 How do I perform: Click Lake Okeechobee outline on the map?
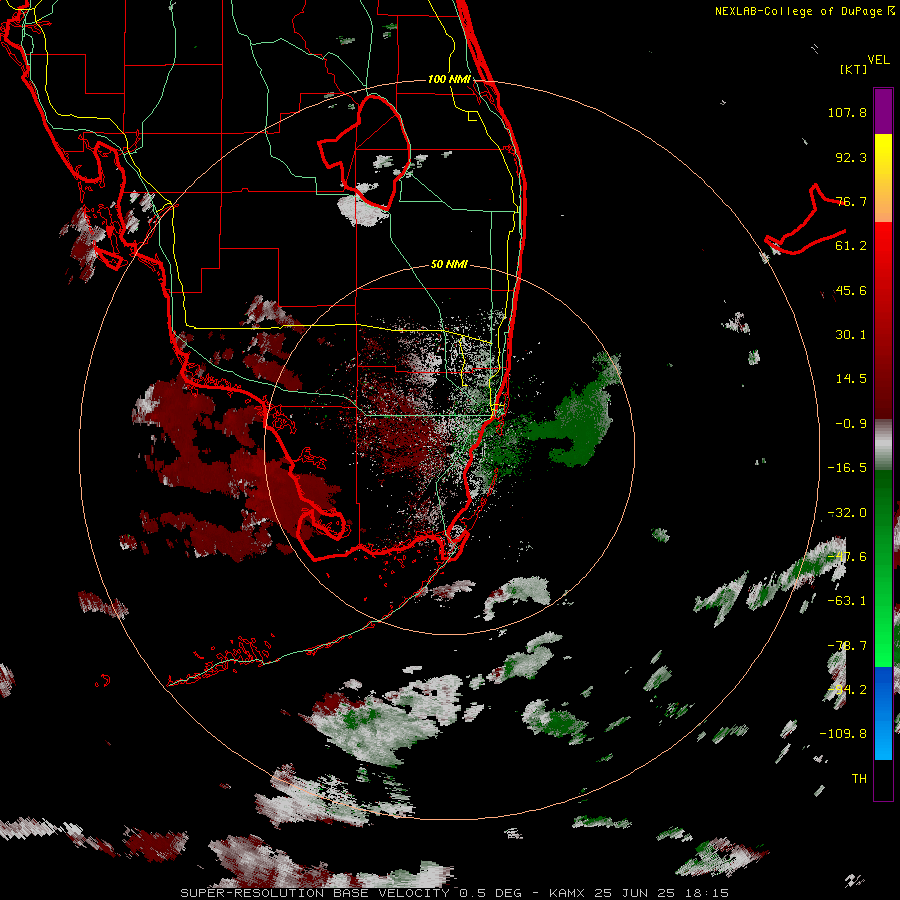(366, 153)
